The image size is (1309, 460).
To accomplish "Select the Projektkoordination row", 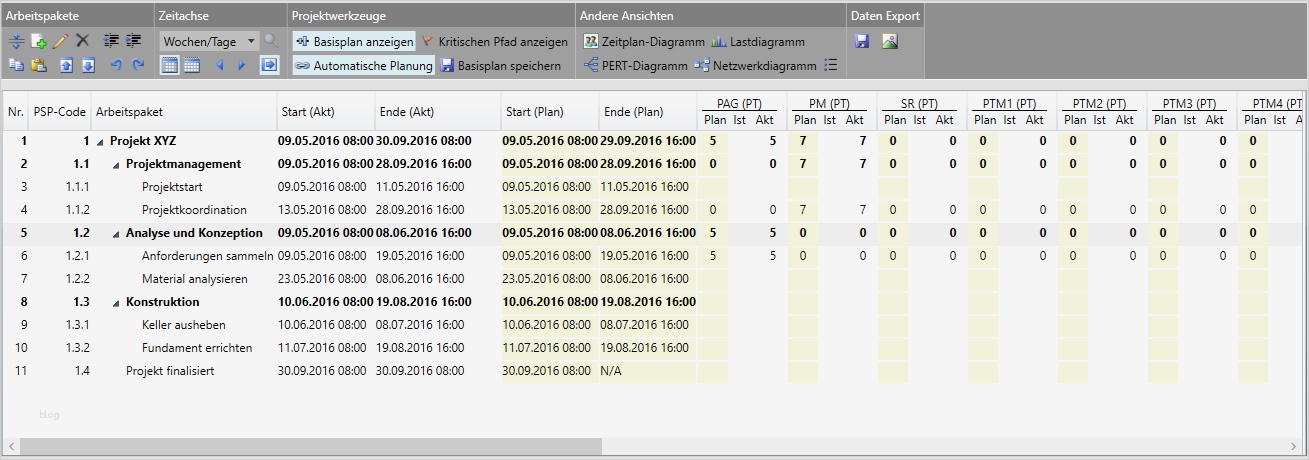I will pyautogui.click(x=654, y=210).
